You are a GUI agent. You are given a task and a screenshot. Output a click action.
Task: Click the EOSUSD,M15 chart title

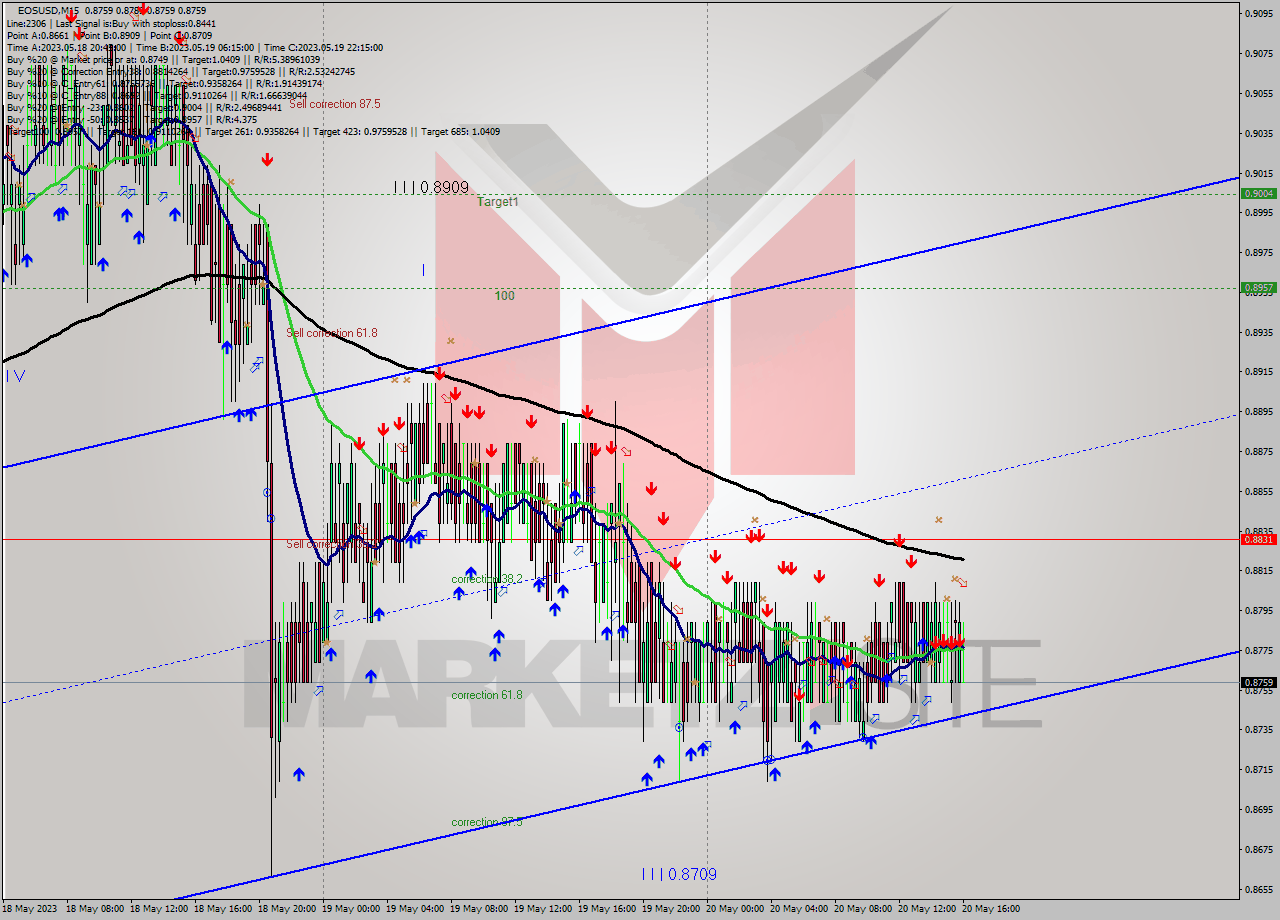[48, 11]
